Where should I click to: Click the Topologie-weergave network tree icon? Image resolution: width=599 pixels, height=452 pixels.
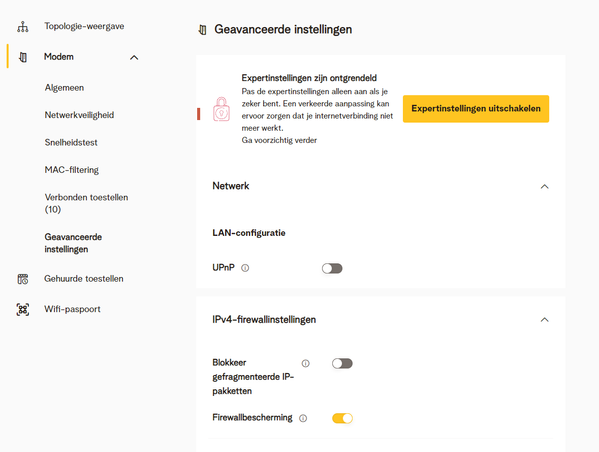coord(23,27)
